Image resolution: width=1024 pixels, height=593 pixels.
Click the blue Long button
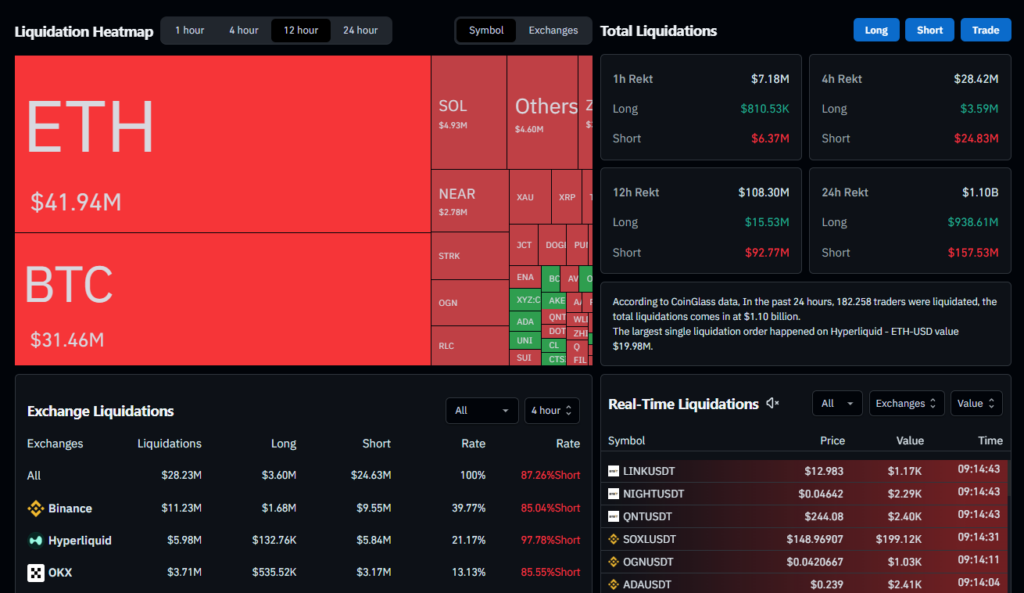pos(876,30)
